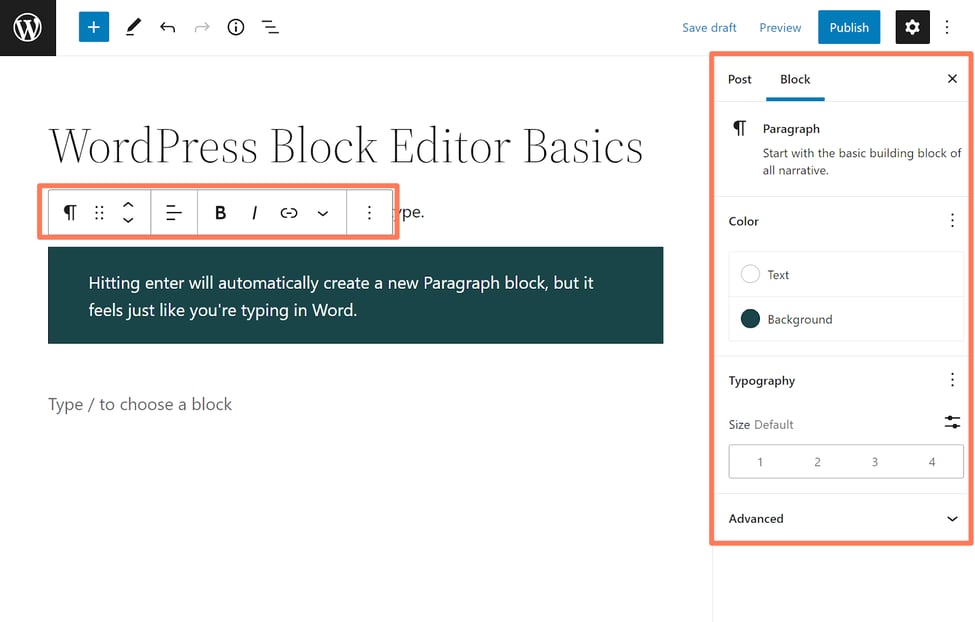The width and height of the screenshot is (975, 622).
Task: Toggle bold formatting
Action: pos(221,212)
